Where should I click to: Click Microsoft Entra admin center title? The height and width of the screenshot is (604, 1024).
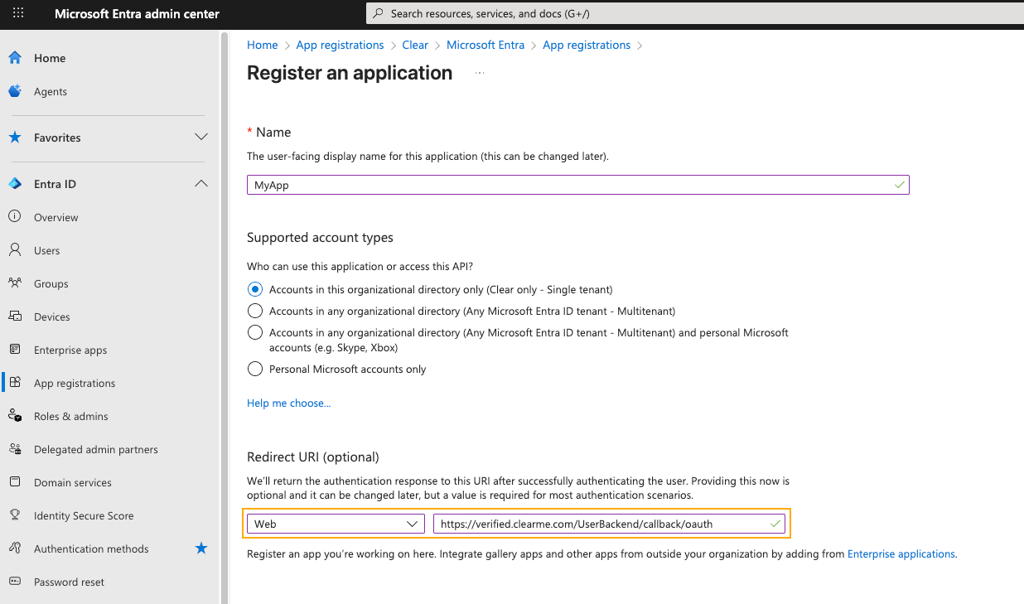coord(136,14)
